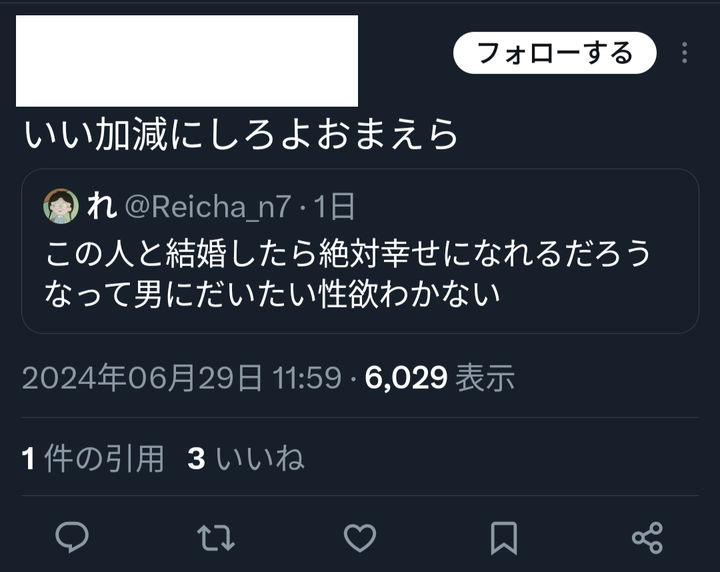Click the 2024年06月29日 11:59 timestamp
The image size is (720, 572).
[x=182, y=378]
